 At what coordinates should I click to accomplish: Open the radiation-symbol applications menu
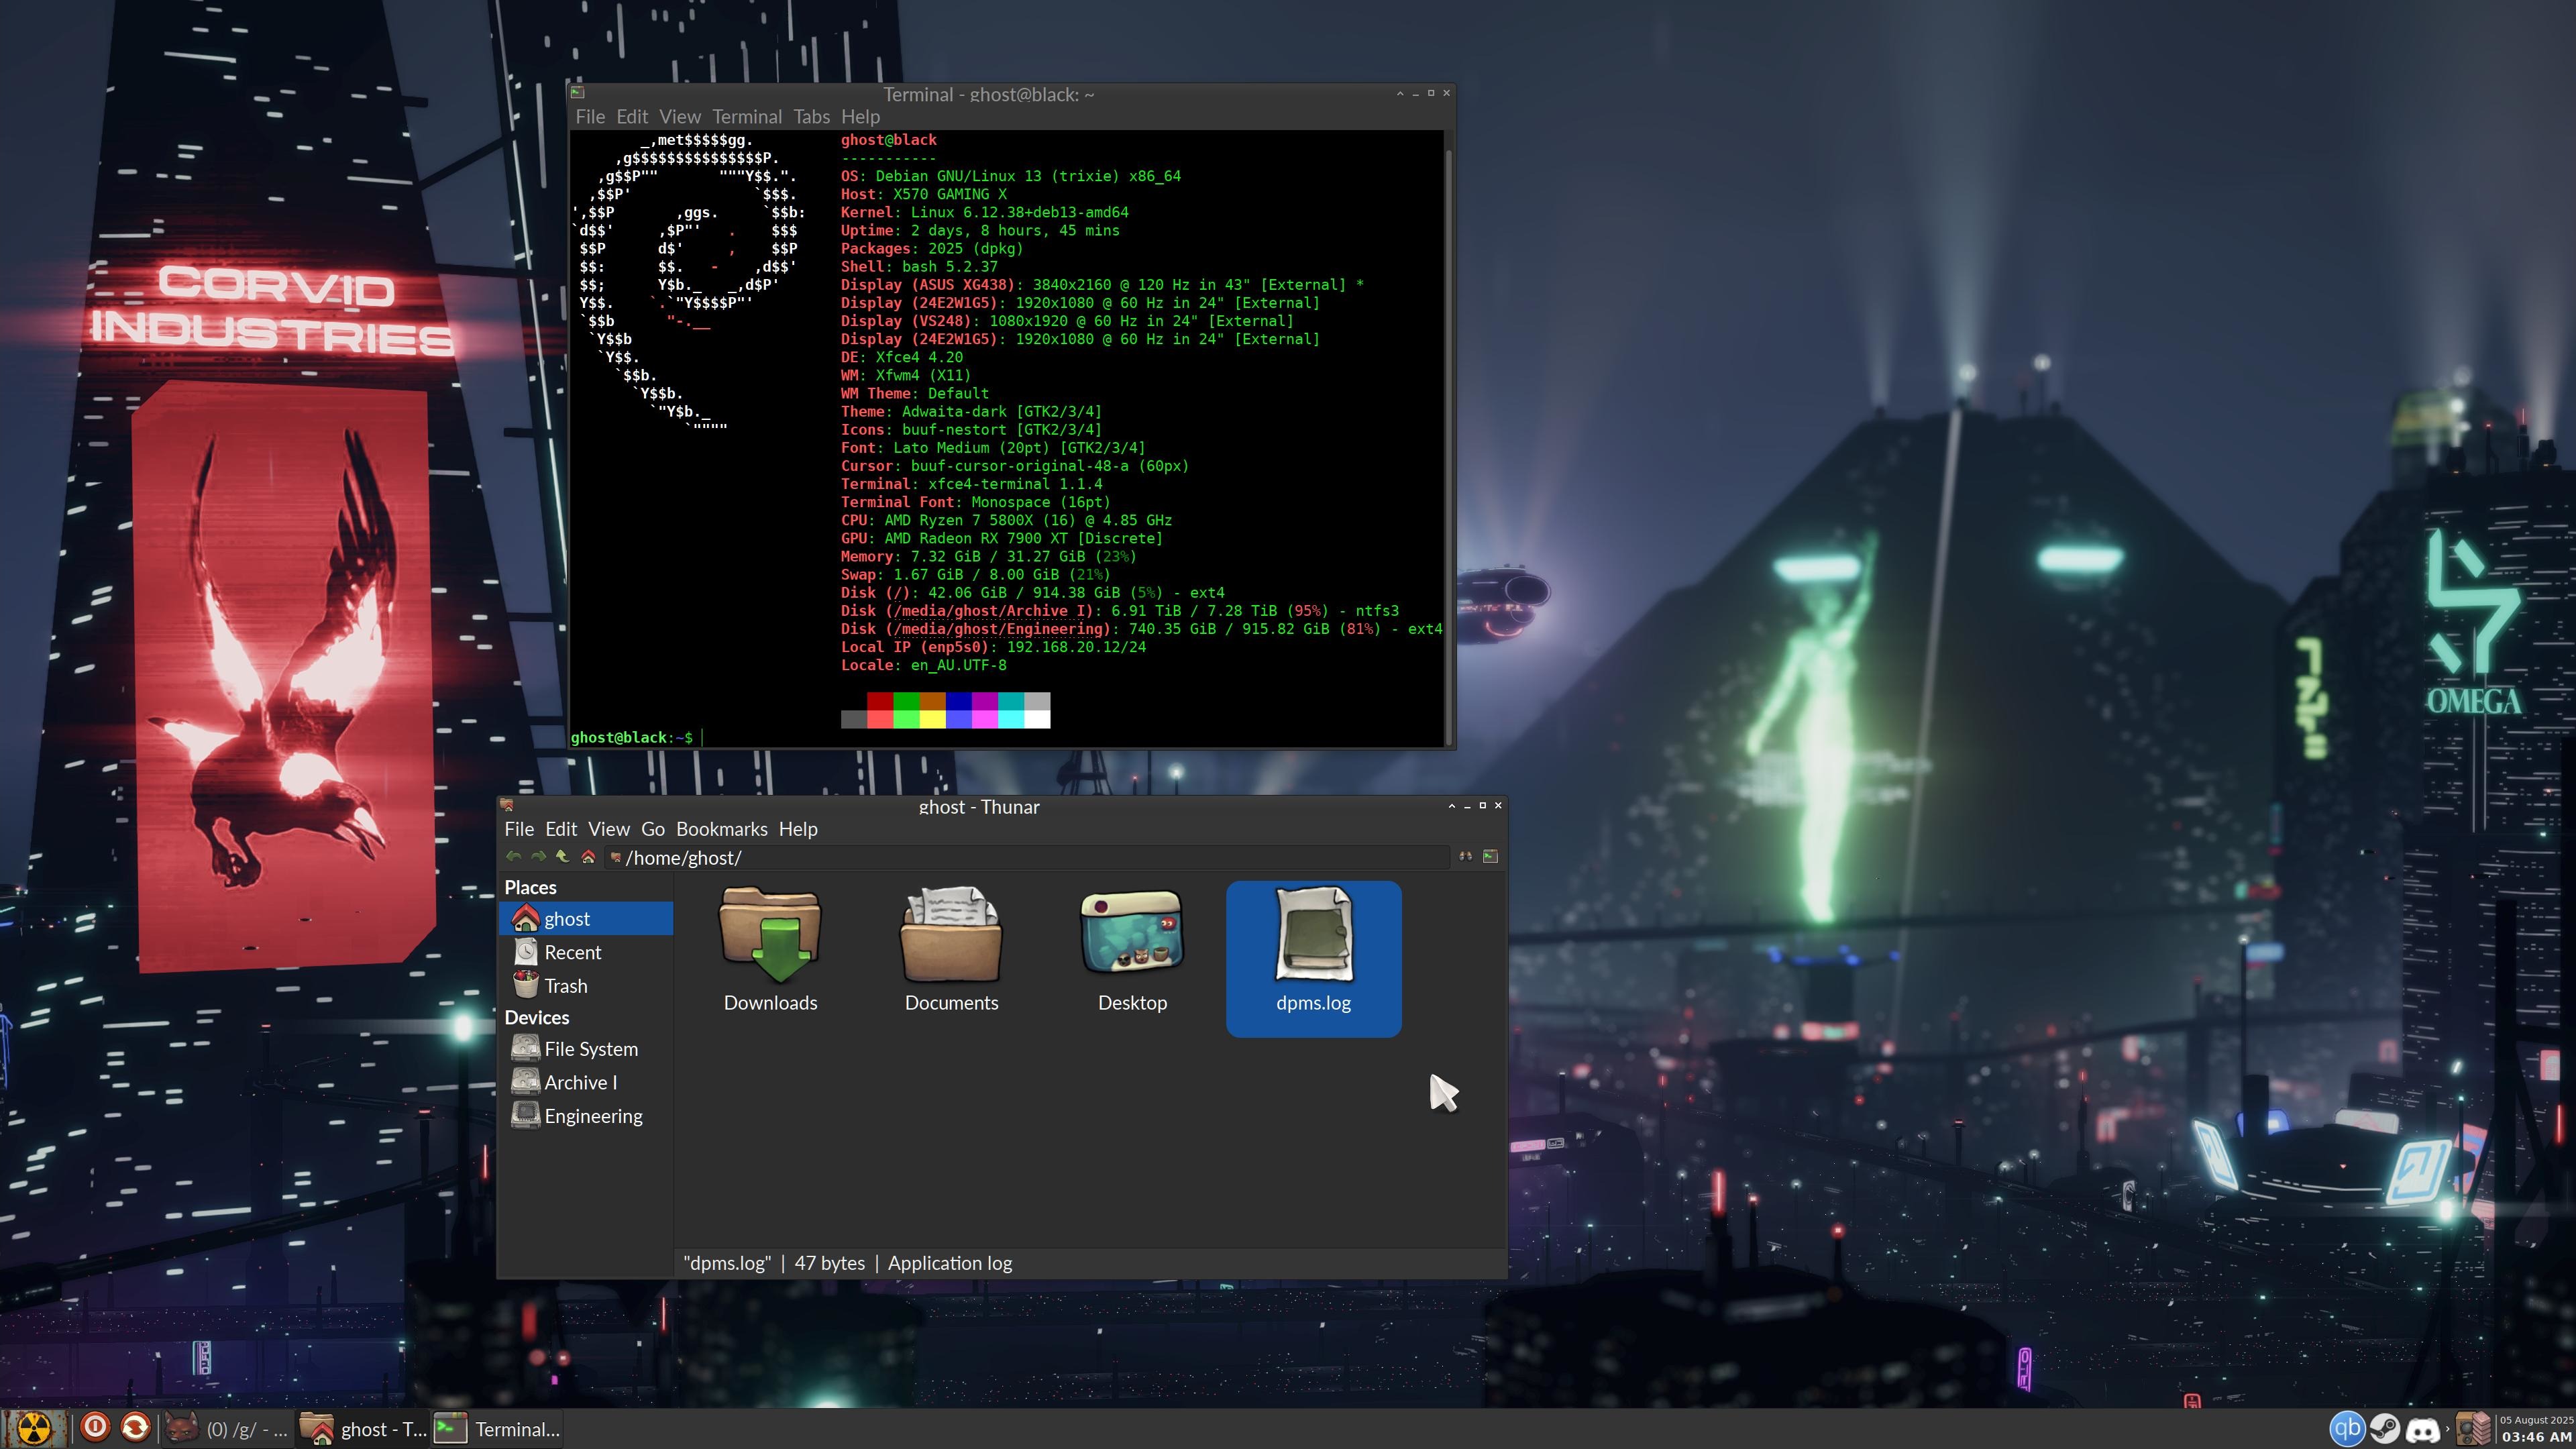pos(35,1429)
